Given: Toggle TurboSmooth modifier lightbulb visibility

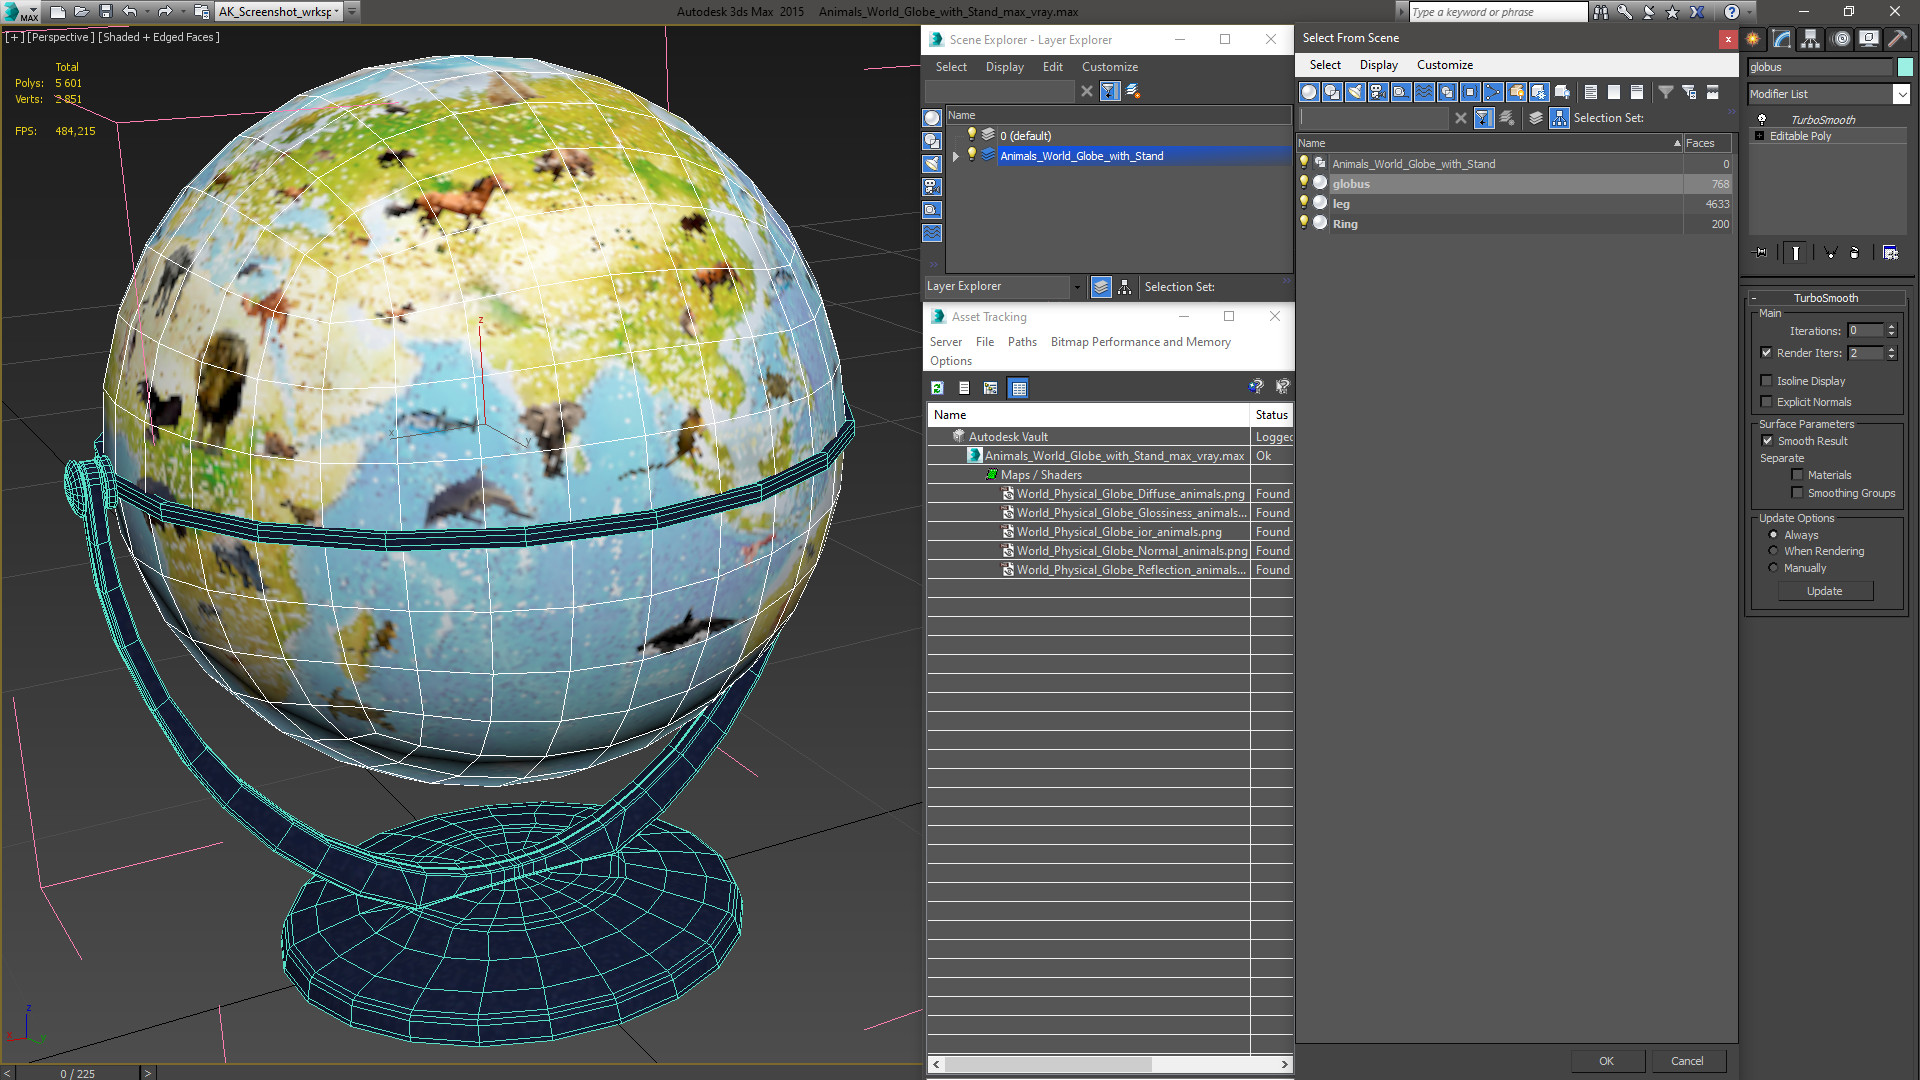Looking at the screenshot, I should click(x=1762, y=119).
